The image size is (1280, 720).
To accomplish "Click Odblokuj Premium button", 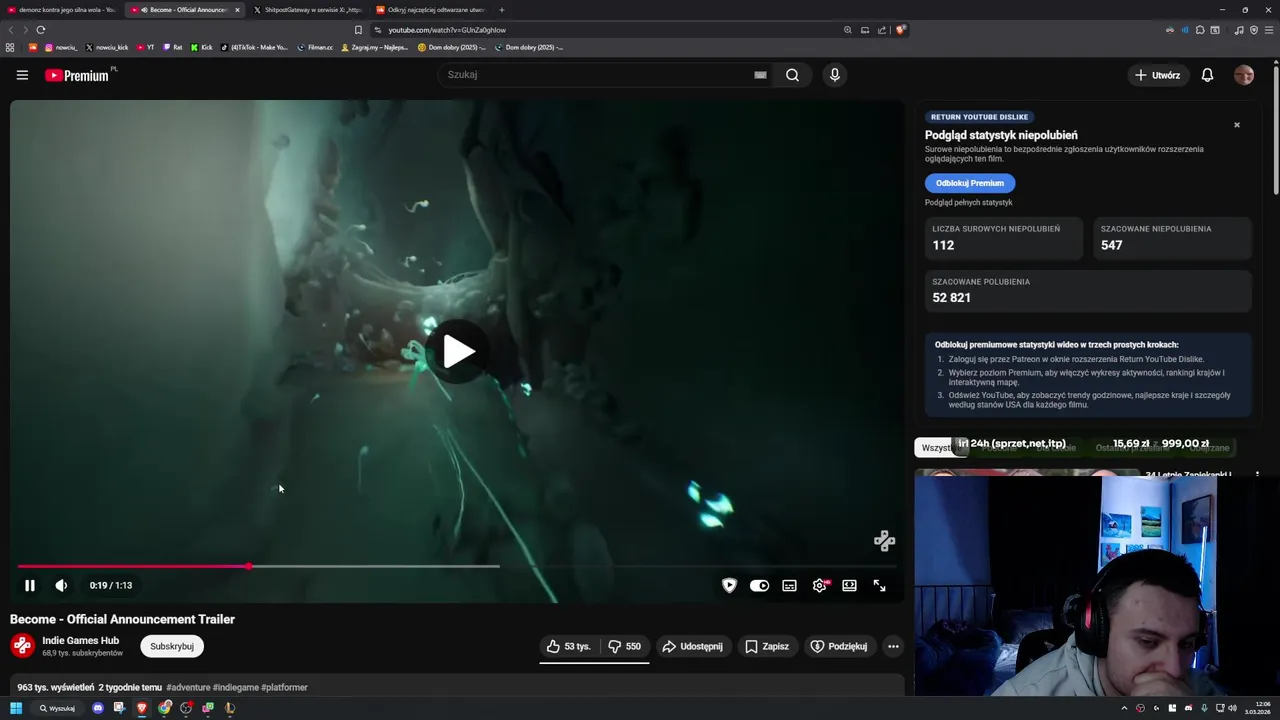I will pyautogui.click(x=970, y=183).
